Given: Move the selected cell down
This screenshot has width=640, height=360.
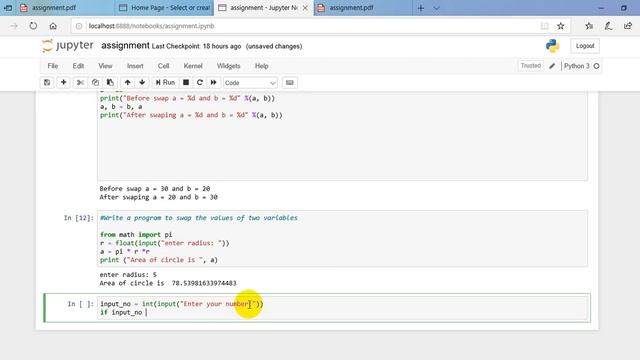Looking at the screenshot, I should coord(142,82).
